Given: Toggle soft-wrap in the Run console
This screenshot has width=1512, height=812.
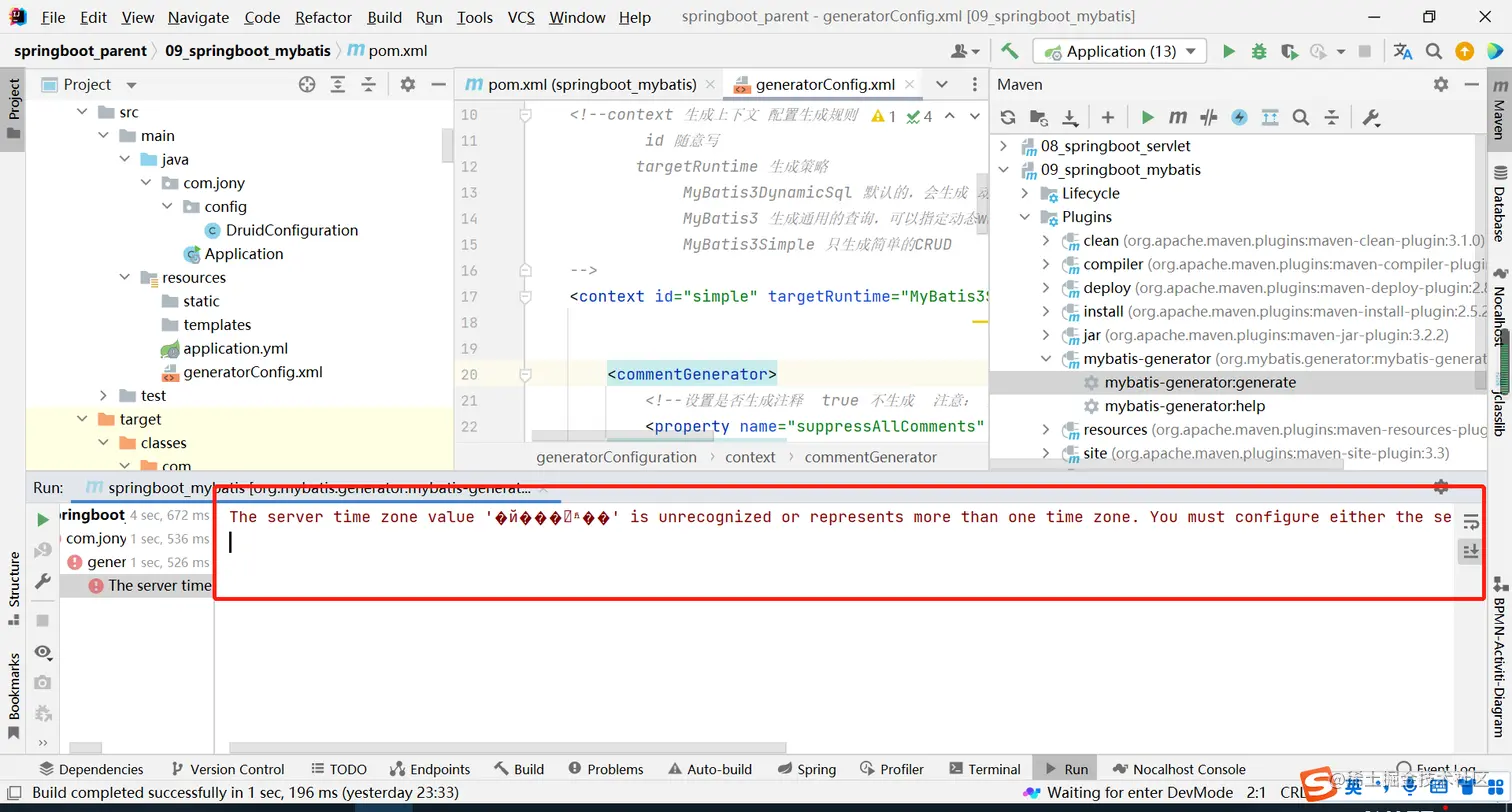Looking at the screenshot, I should coord(1470,521).
